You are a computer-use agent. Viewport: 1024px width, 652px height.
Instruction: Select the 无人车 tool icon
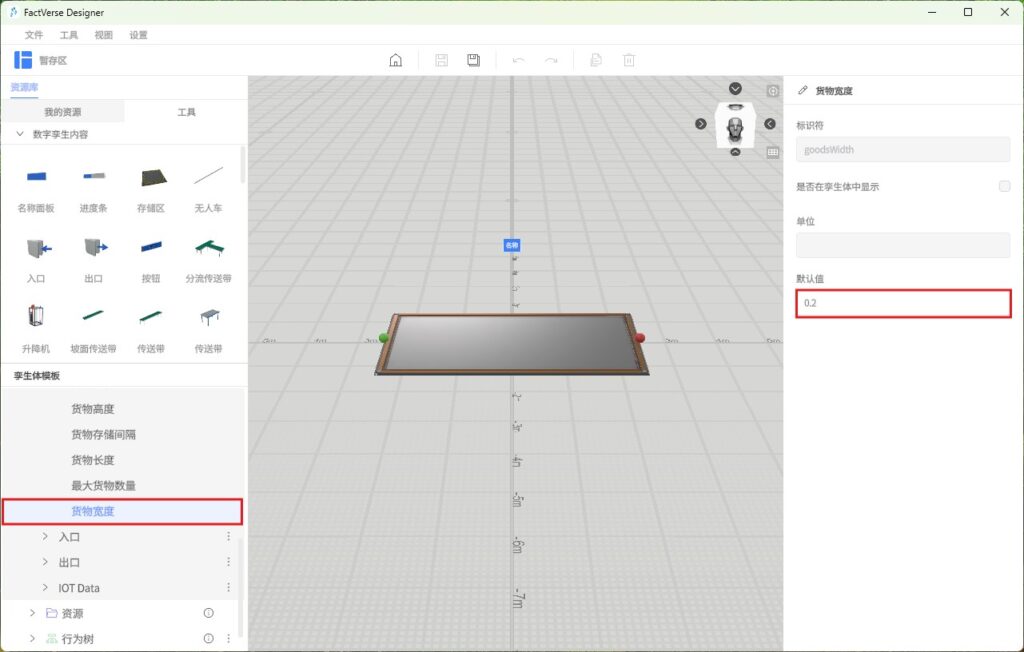point(208,178)
